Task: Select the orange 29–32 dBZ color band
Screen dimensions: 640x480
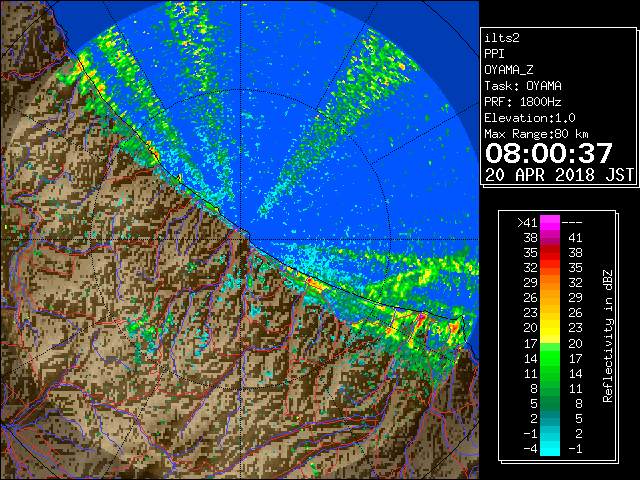Action: [x=550, y=283]
